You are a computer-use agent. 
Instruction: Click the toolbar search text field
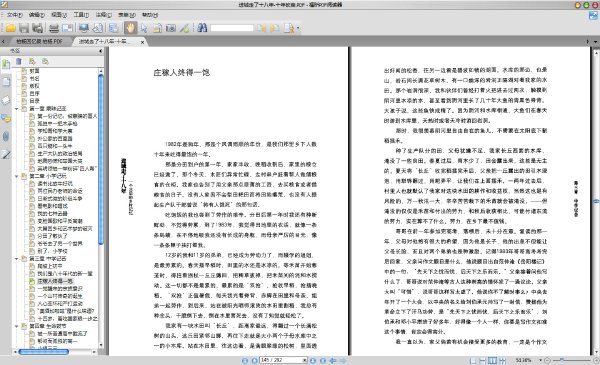coord(232,28)
